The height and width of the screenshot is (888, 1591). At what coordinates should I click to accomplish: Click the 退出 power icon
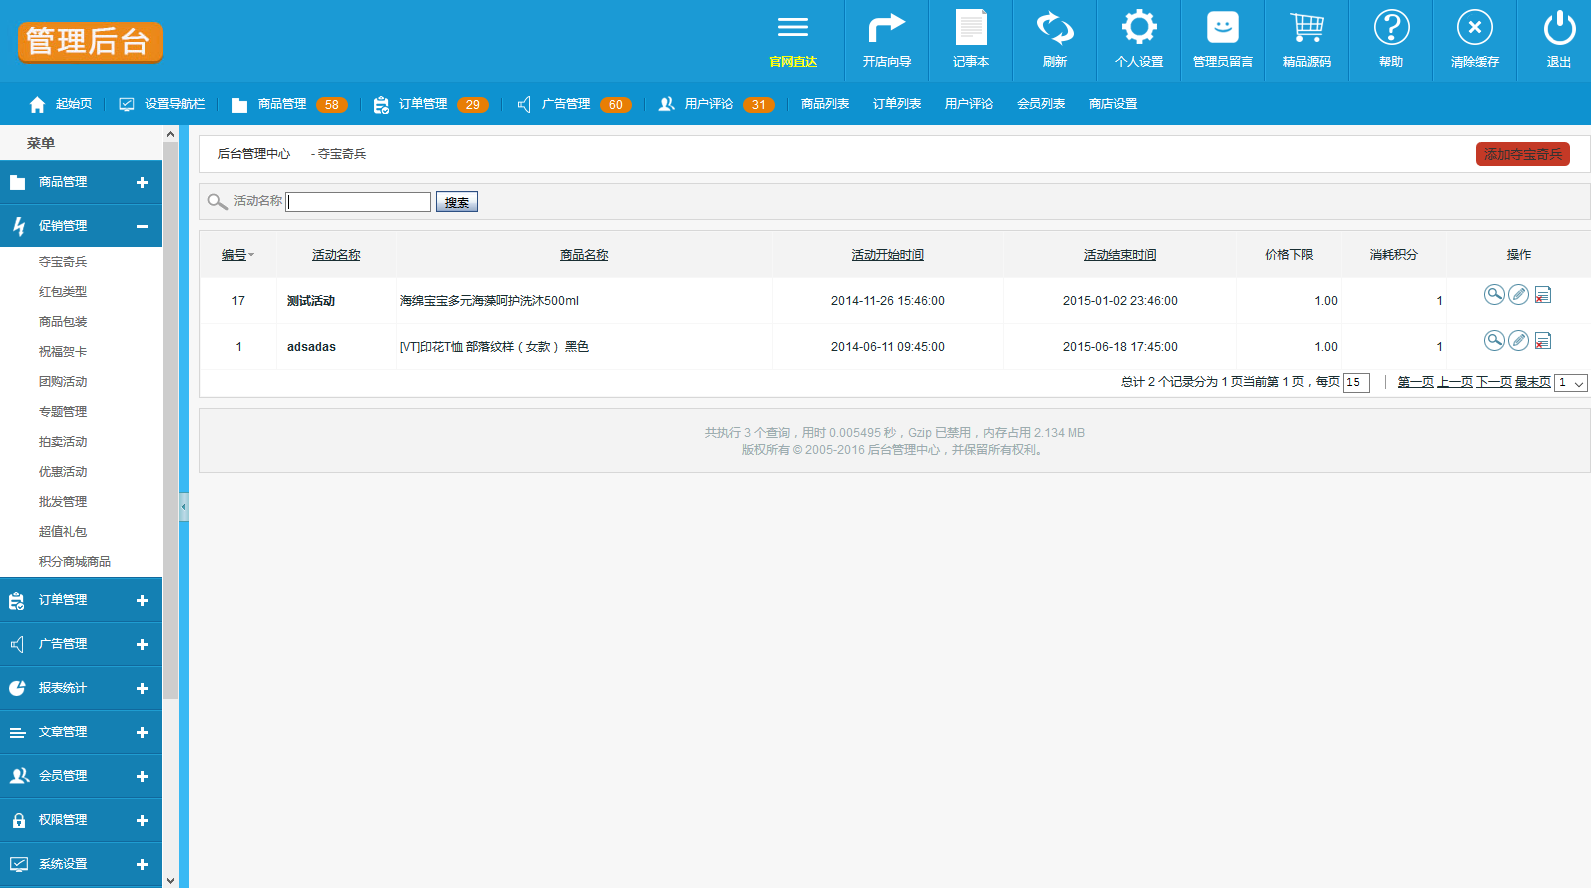tap(1558, 29)
